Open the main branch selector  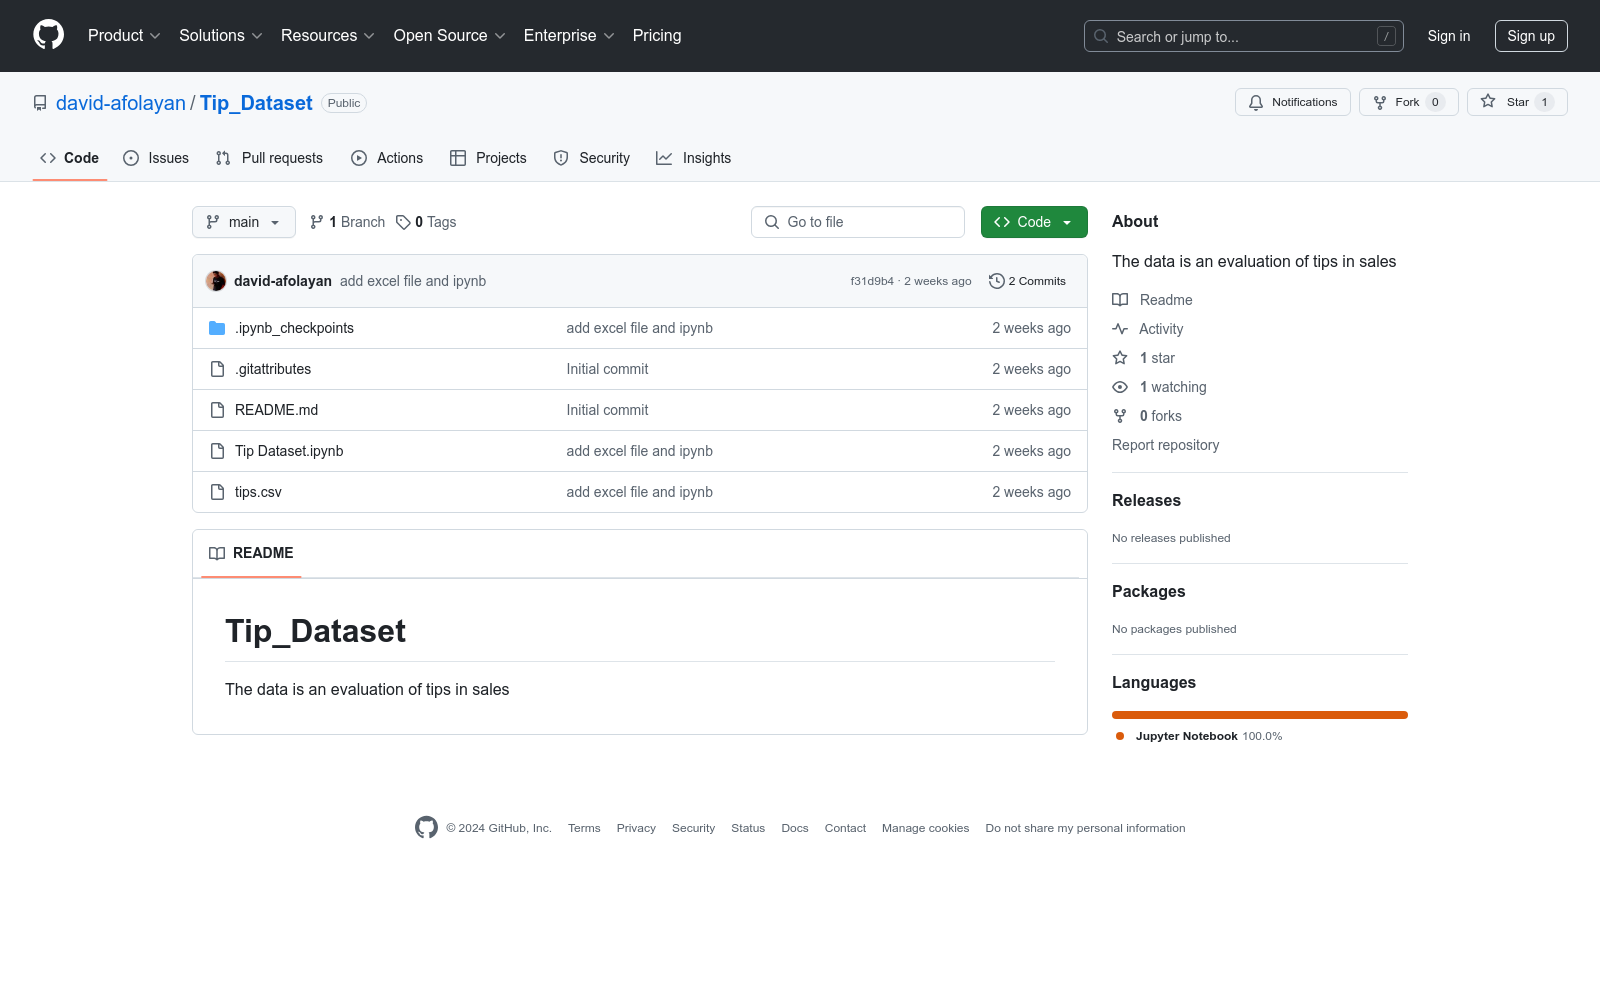point(244,222)
